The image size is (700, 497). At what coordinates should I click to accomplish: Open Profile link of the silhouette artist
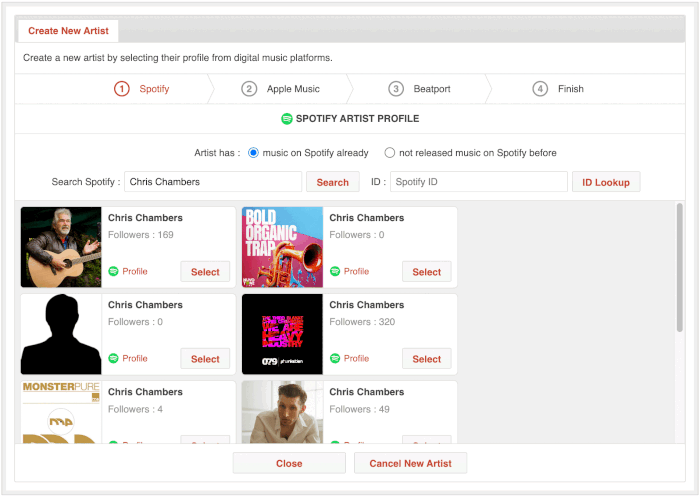click(135, 358)
